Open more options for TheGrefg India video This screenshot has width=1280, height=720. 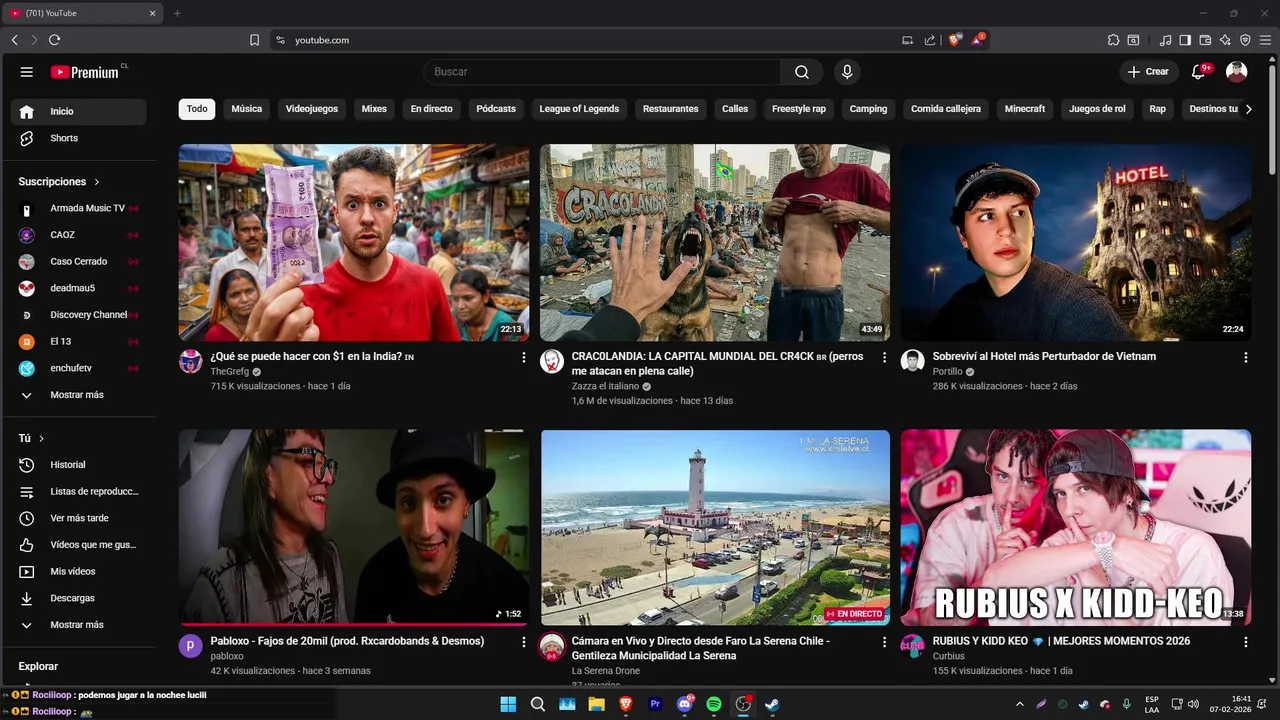[x=523, y=357]
